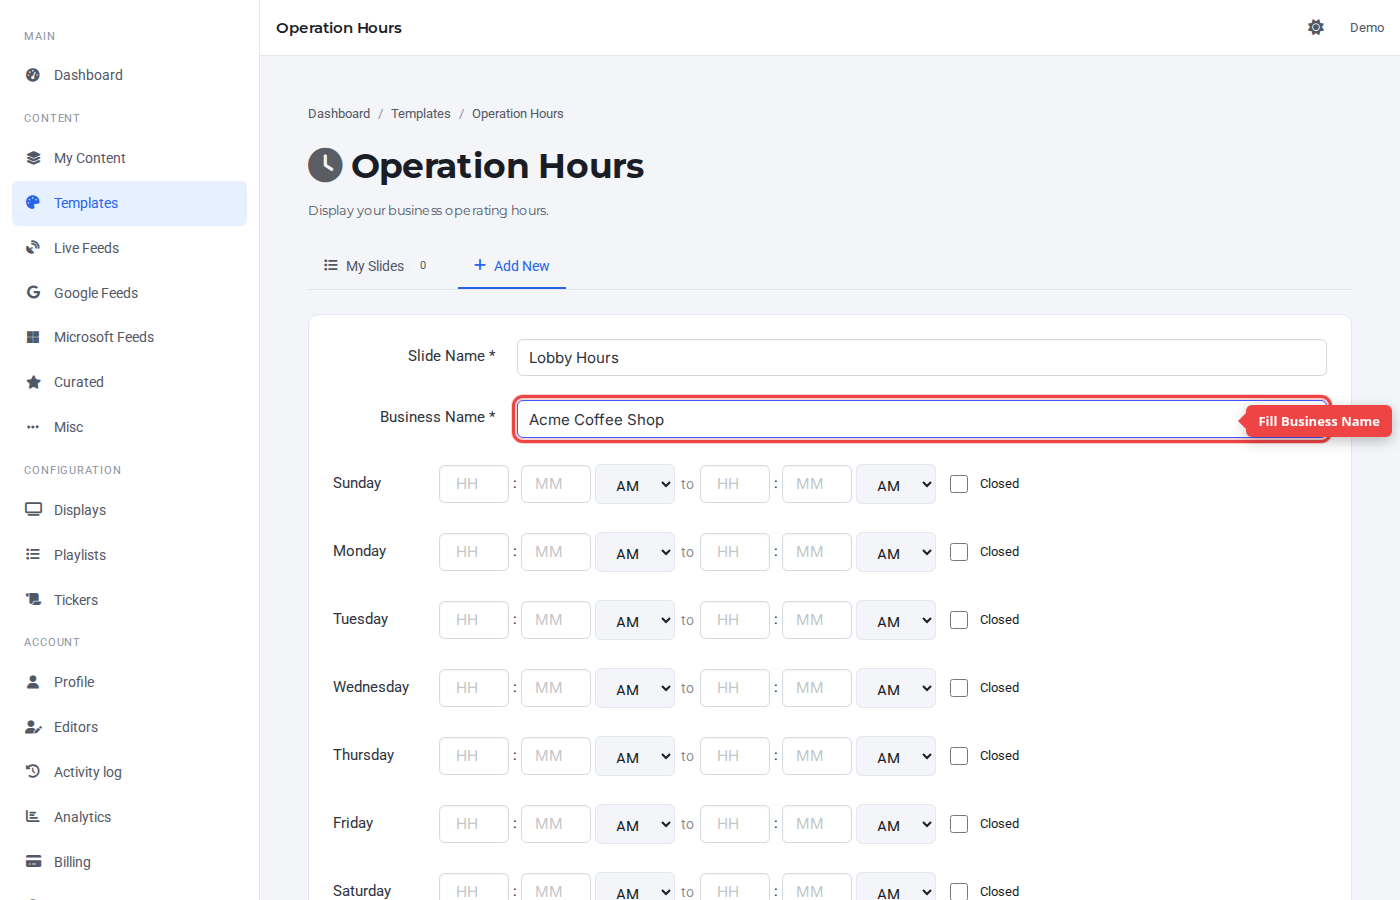Click the Profile person icon
This screenshot has width=1400, height=900.
[33, 682]
